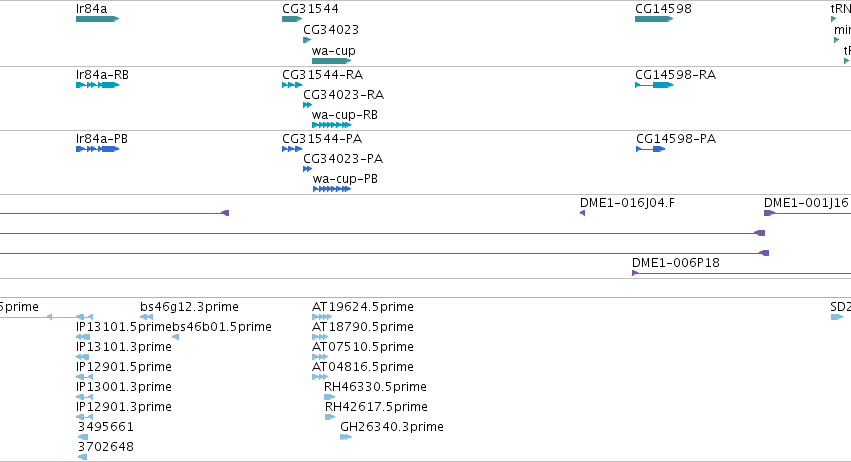
Task: Select the Ir84a gene arrow glyph
Action: pyautogui.click(x=98, y=19)
